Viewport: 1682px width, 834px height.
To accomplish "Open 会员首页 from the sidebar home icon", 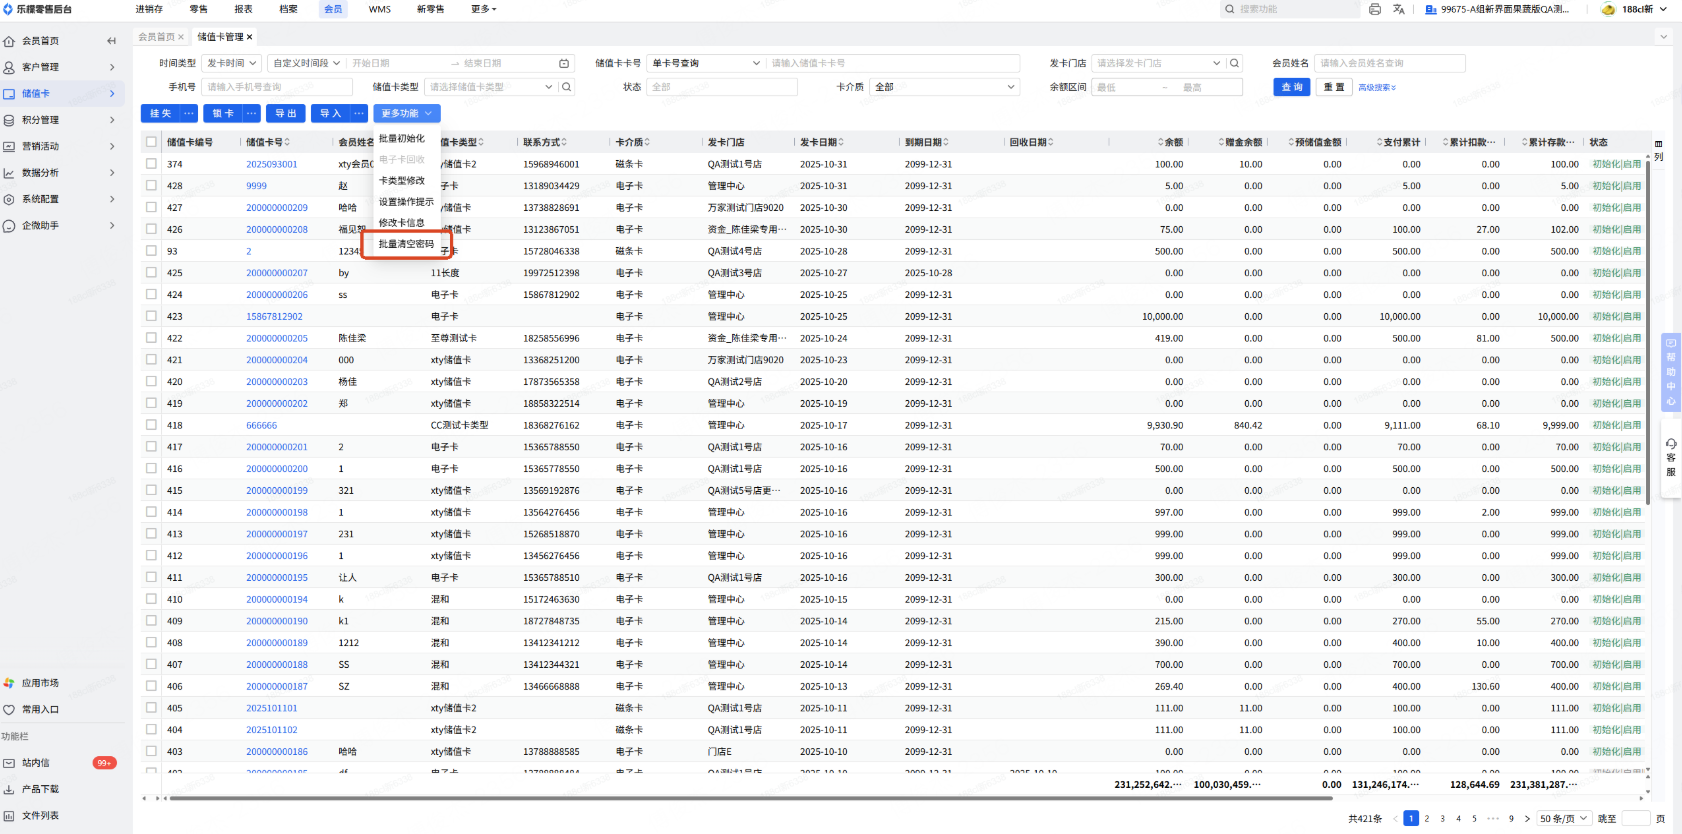I will [9, 41].
